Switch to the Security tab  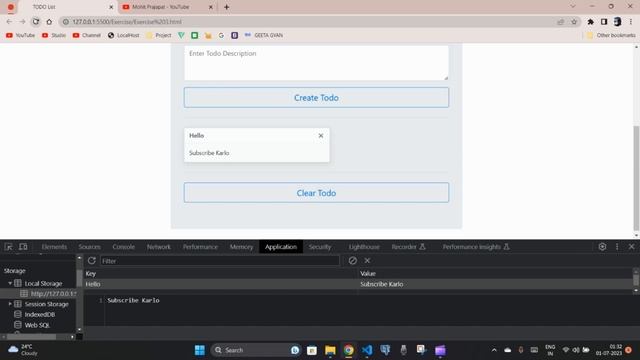(x=320, y=247)
